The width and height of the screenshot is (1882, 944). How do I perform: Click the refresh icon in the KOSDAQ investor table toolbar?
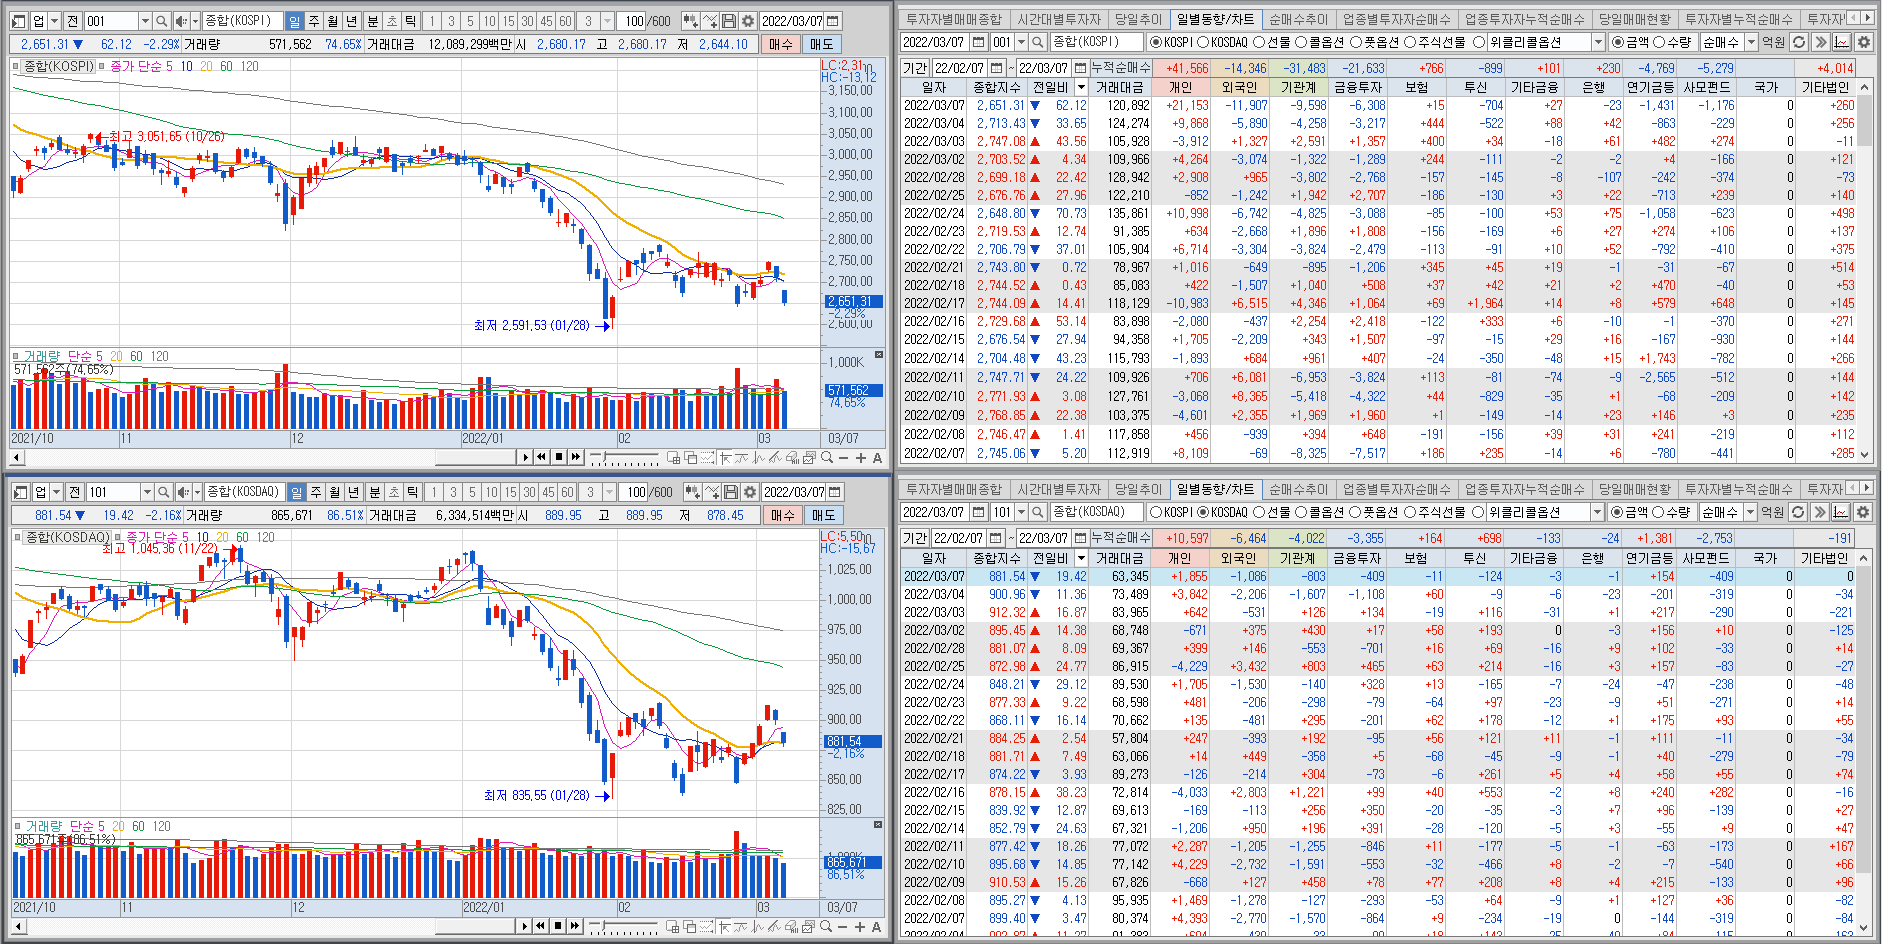1797,512
